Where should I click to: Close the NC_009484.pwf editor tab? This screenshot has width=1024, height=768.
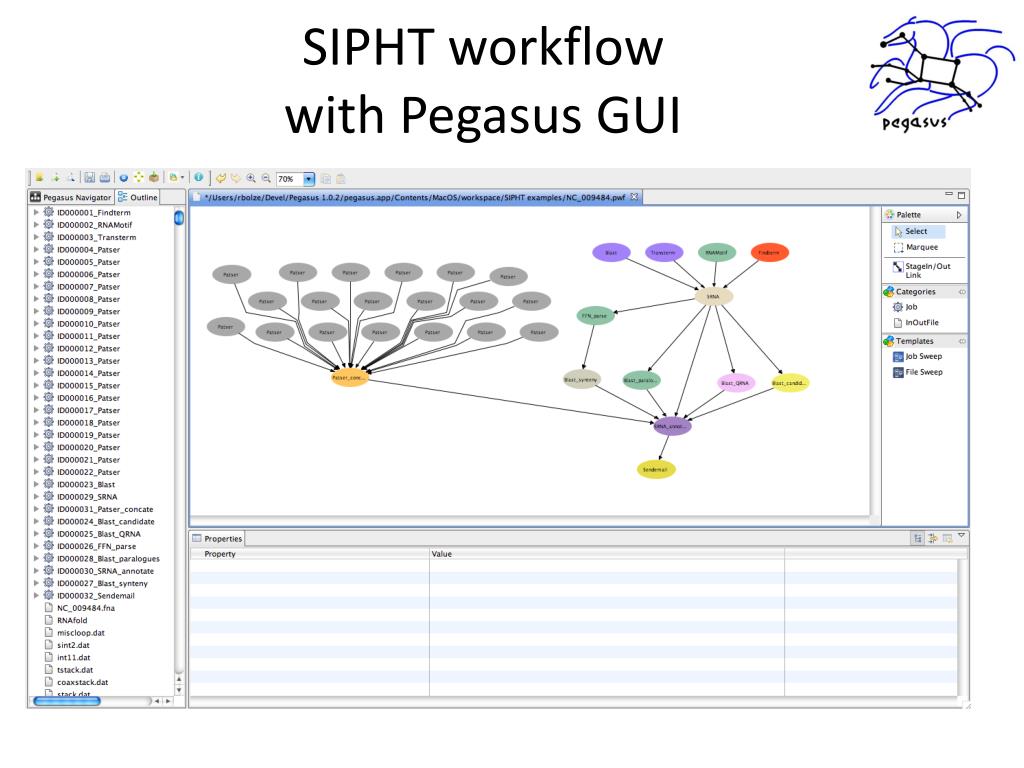634,197
